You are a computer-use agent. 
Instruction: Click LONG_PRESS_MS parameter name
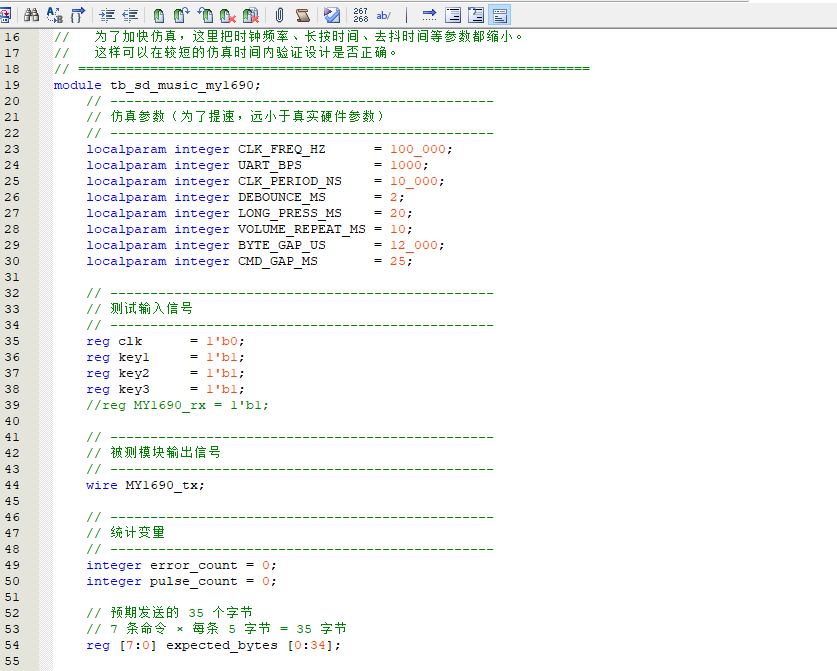290,213
